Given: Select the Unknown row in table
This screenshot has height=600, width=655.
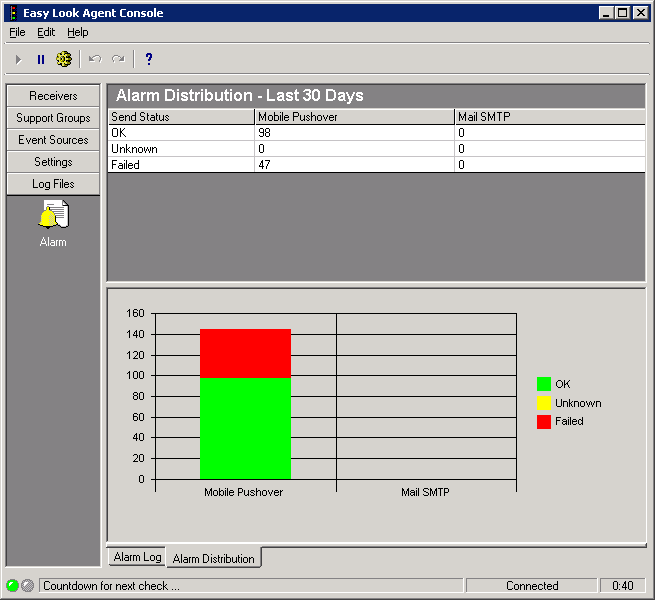Looking at the screenshot, I should (x=376, y=149).
